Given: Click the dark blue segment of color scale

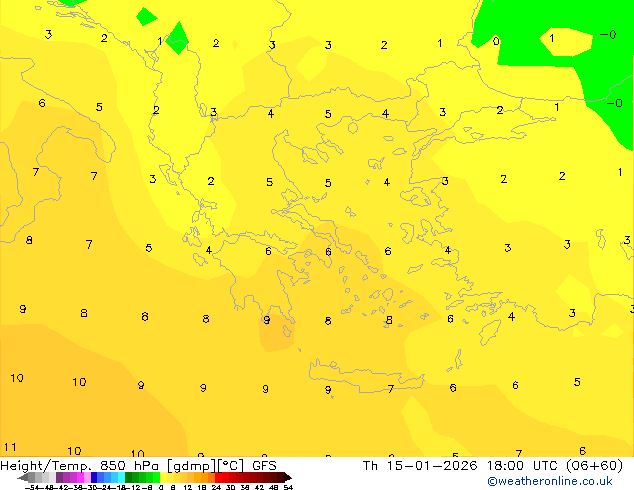Looking at the screenshot, I should click(x=94, y=477).
